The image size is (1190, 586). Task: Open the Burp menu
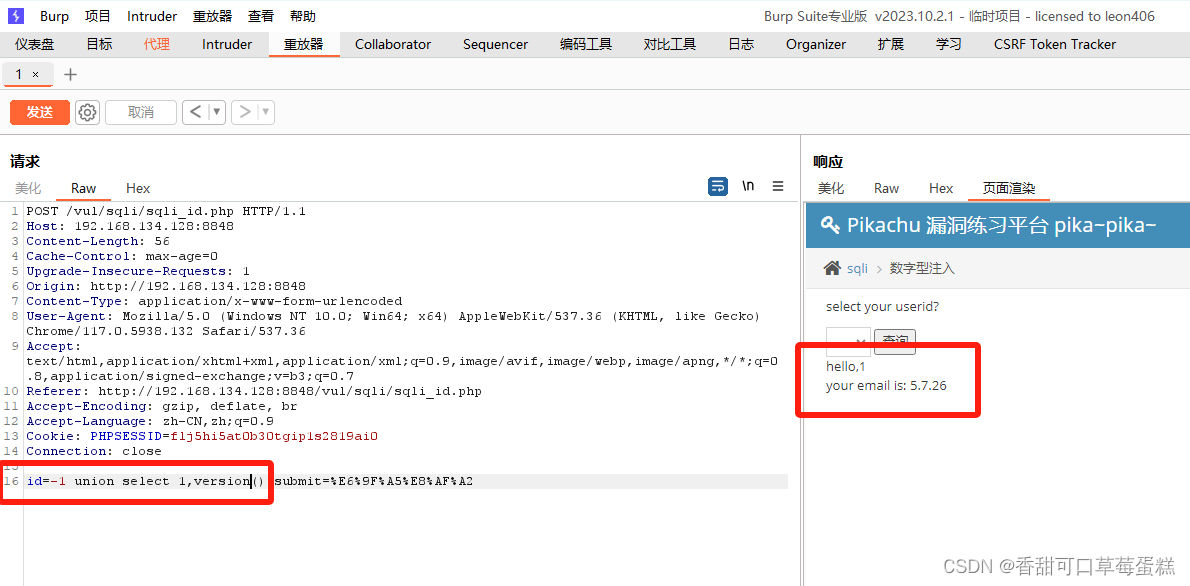pyautogui.click(x=54, y=16)
